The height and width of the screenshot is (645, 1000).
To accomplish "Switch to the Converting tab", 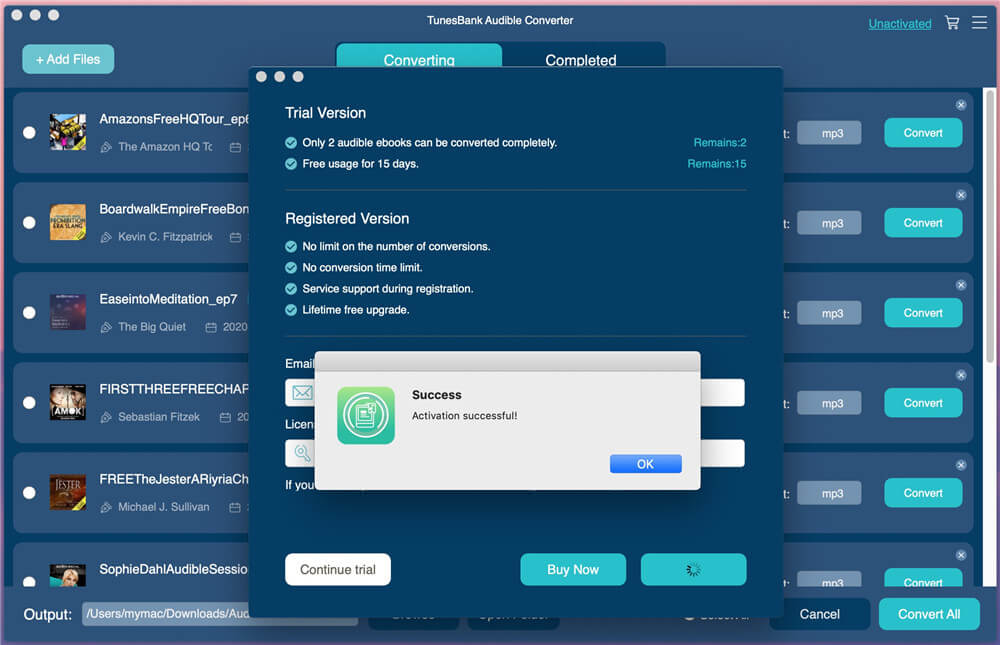I will (419, 56).
